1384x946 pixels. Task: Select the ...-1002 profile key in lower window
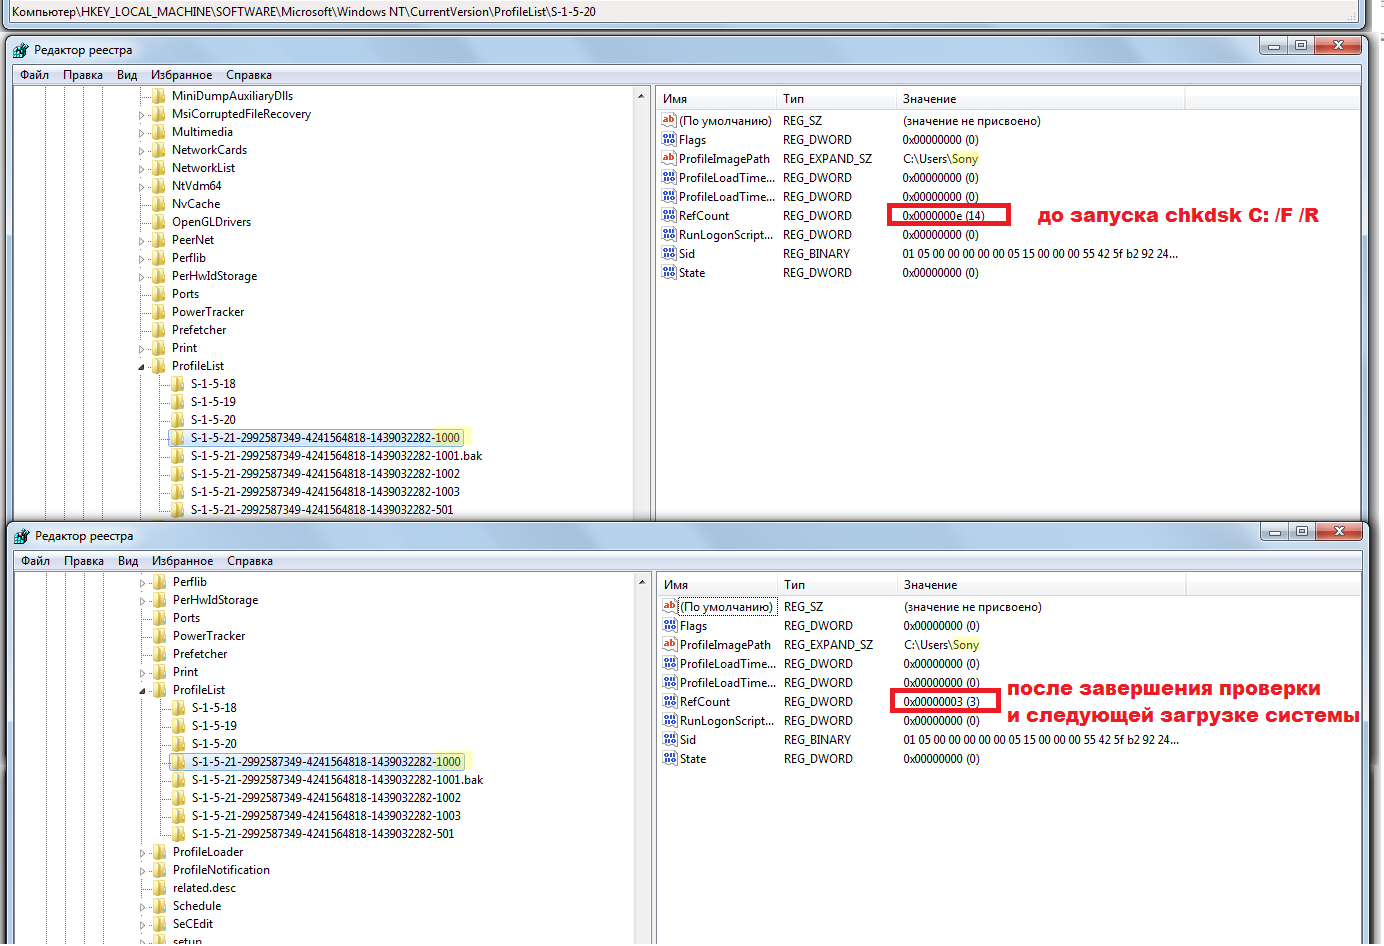coord(326,798)
